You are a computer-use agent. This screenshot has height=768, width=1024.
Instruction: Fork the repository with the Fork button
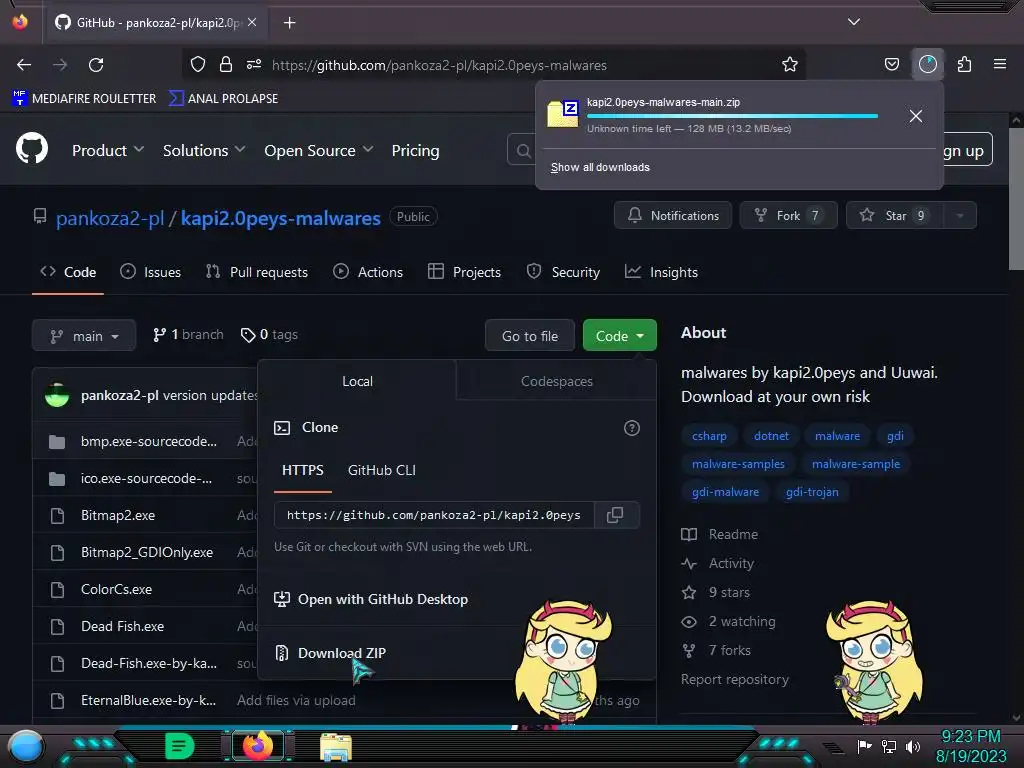coord(788,216)
